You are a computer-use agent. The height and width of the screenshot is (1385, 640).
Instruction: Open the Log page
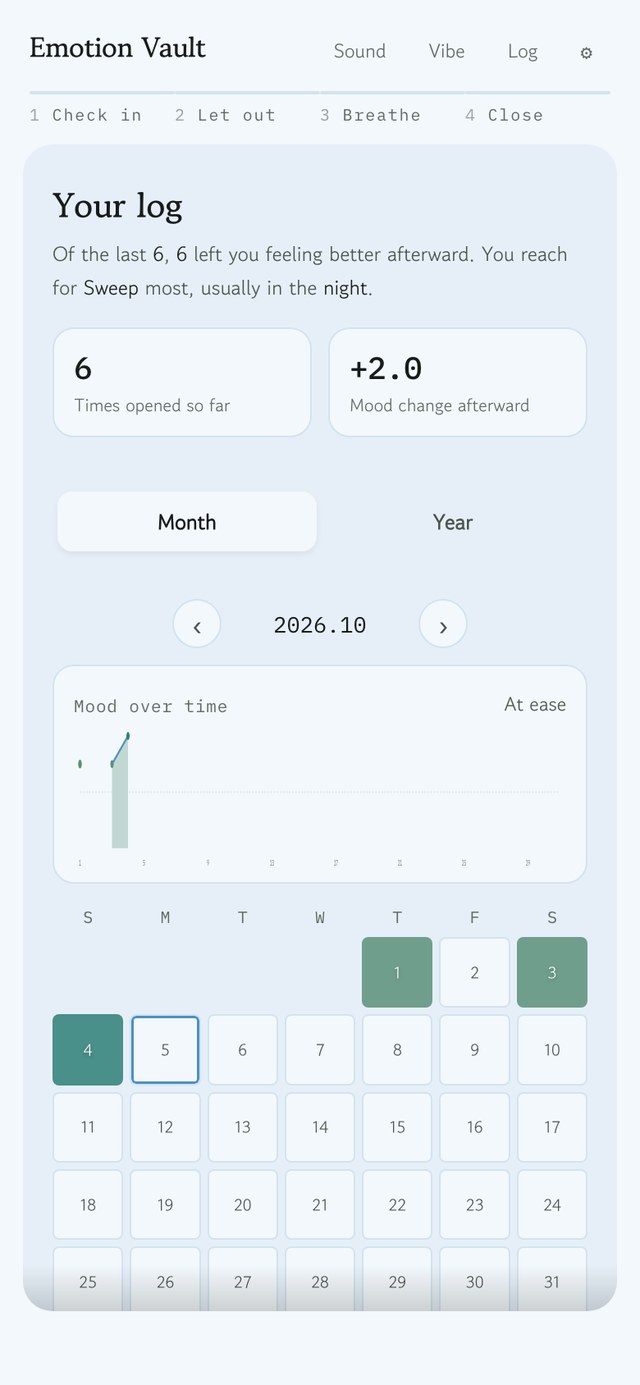(x=523, y=51)
